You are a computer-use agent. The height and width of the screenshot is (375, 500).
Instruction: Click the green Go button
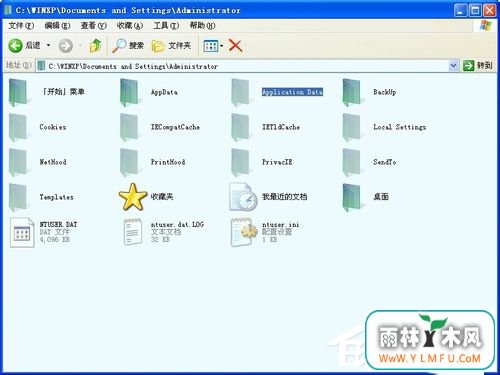point(478,65)
